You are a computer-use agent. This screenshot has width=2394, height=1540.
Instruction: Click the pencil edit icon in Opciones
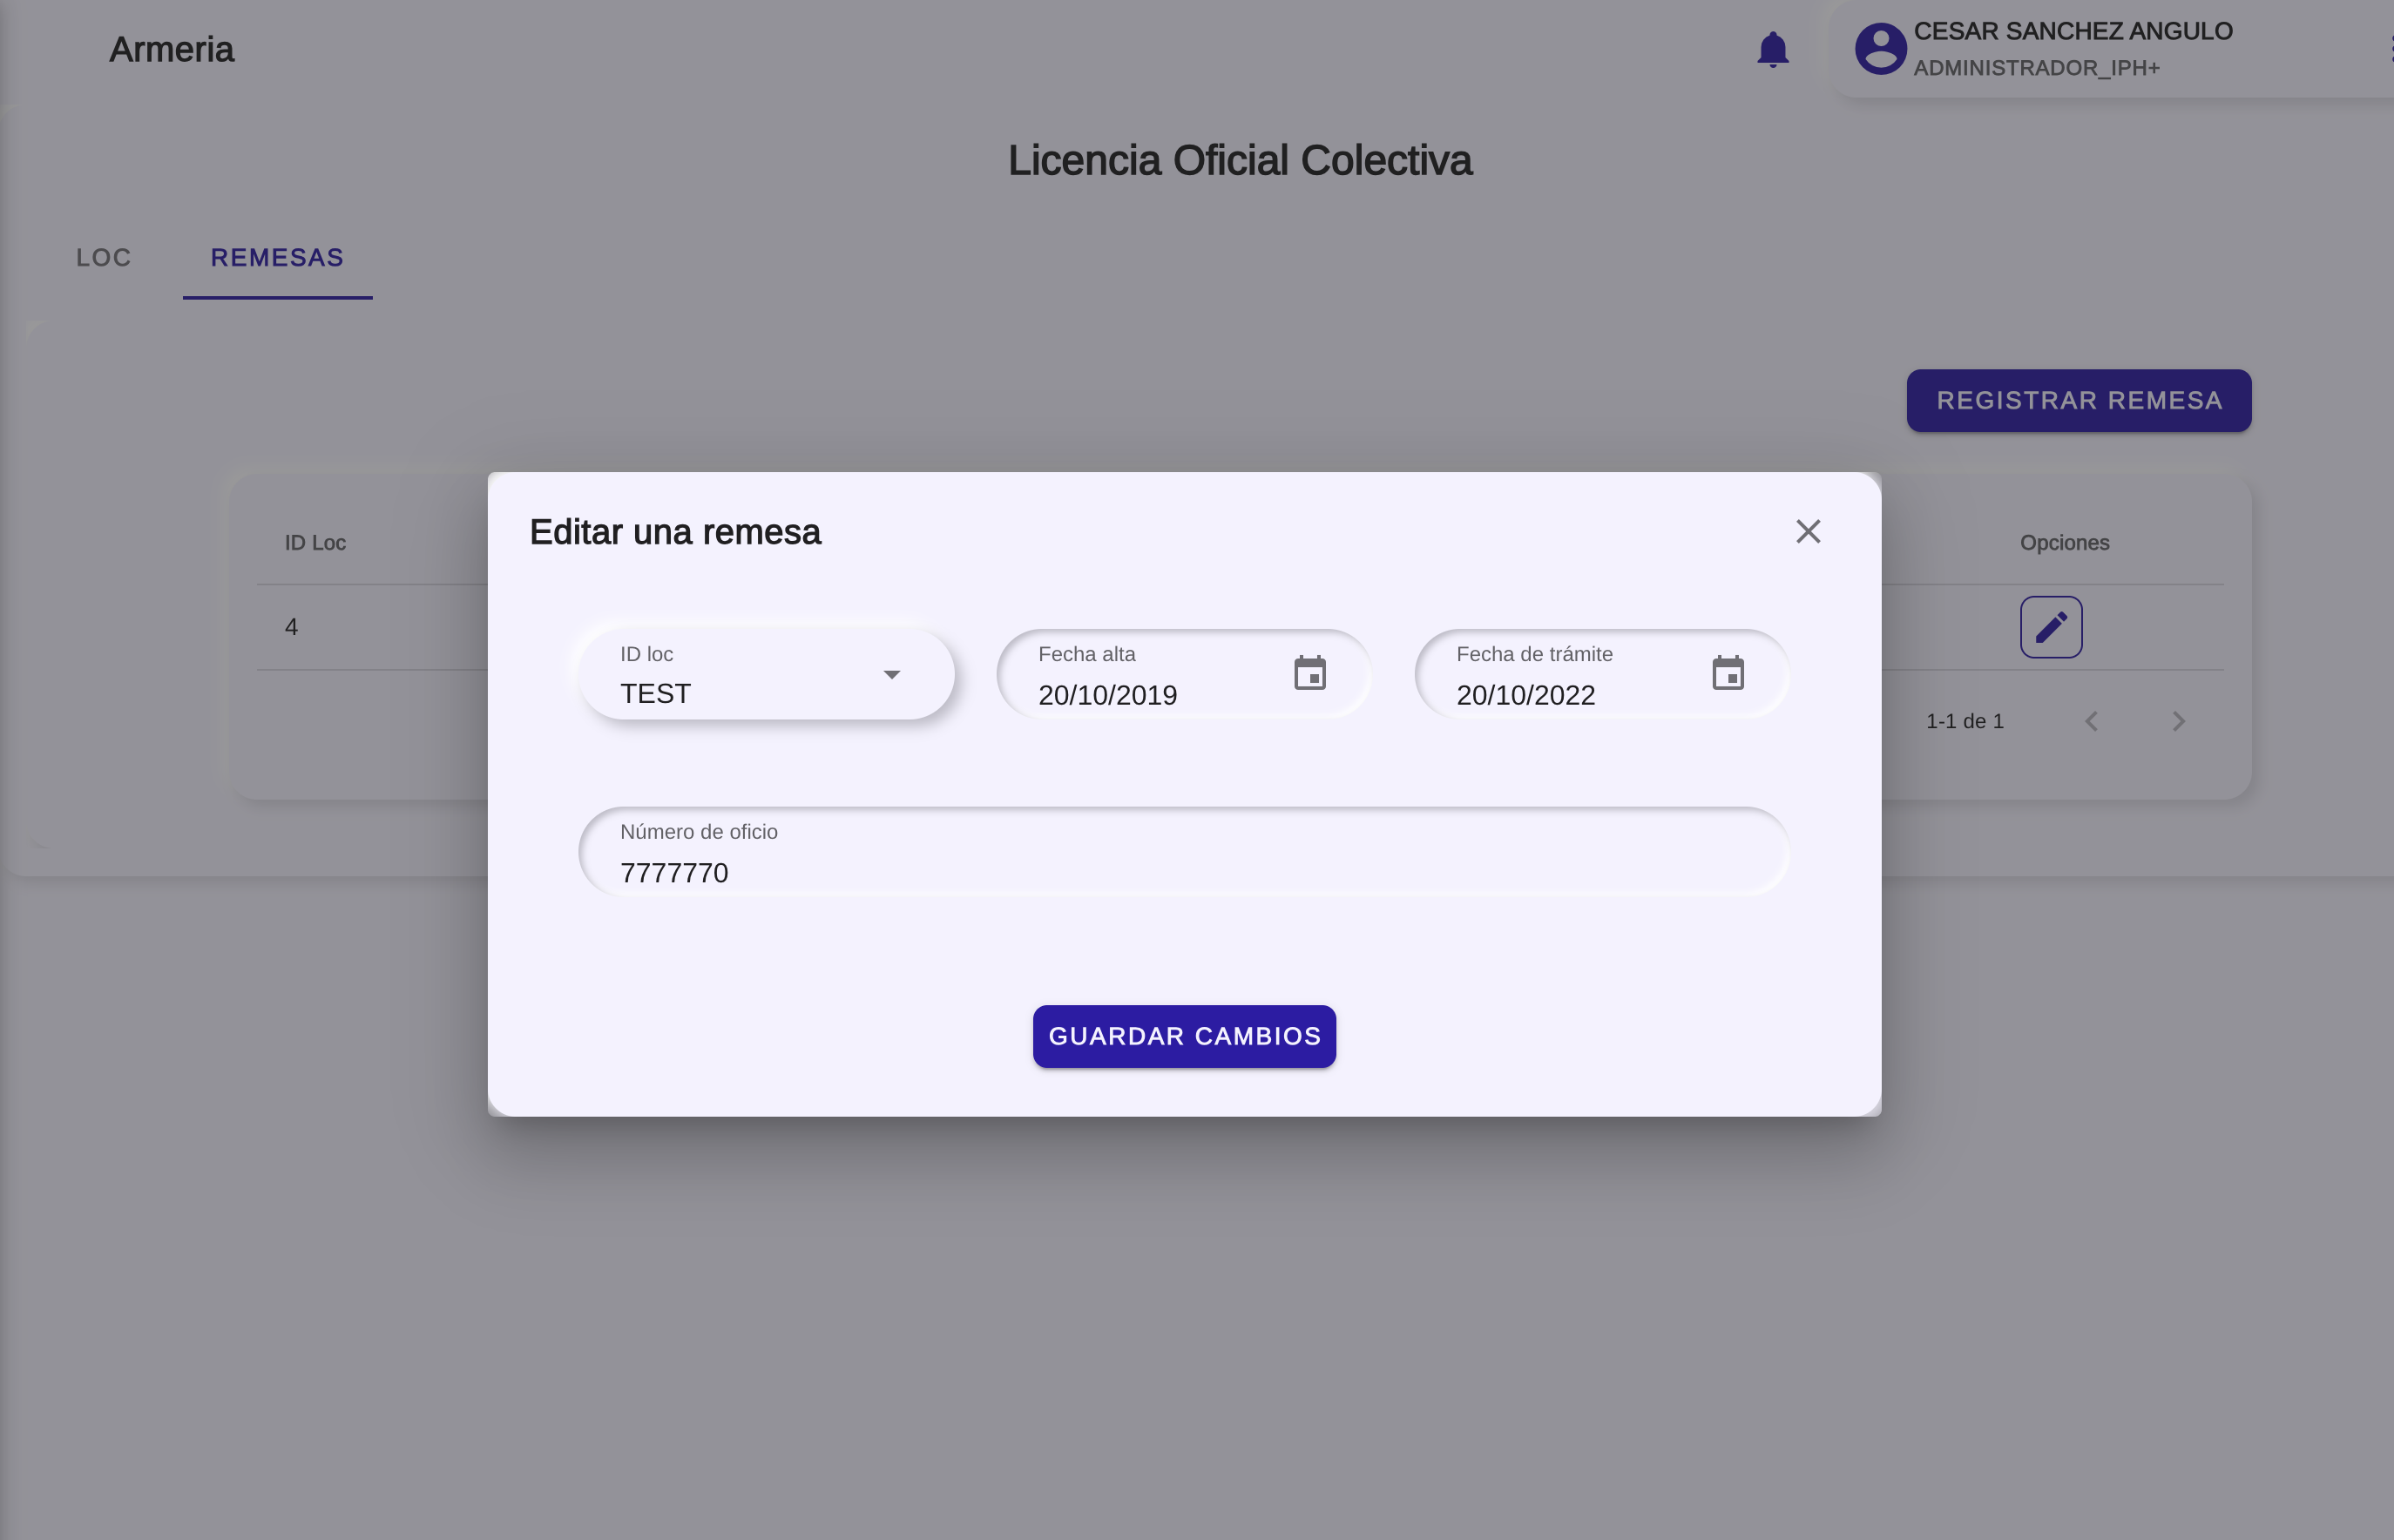[2050, 627]
